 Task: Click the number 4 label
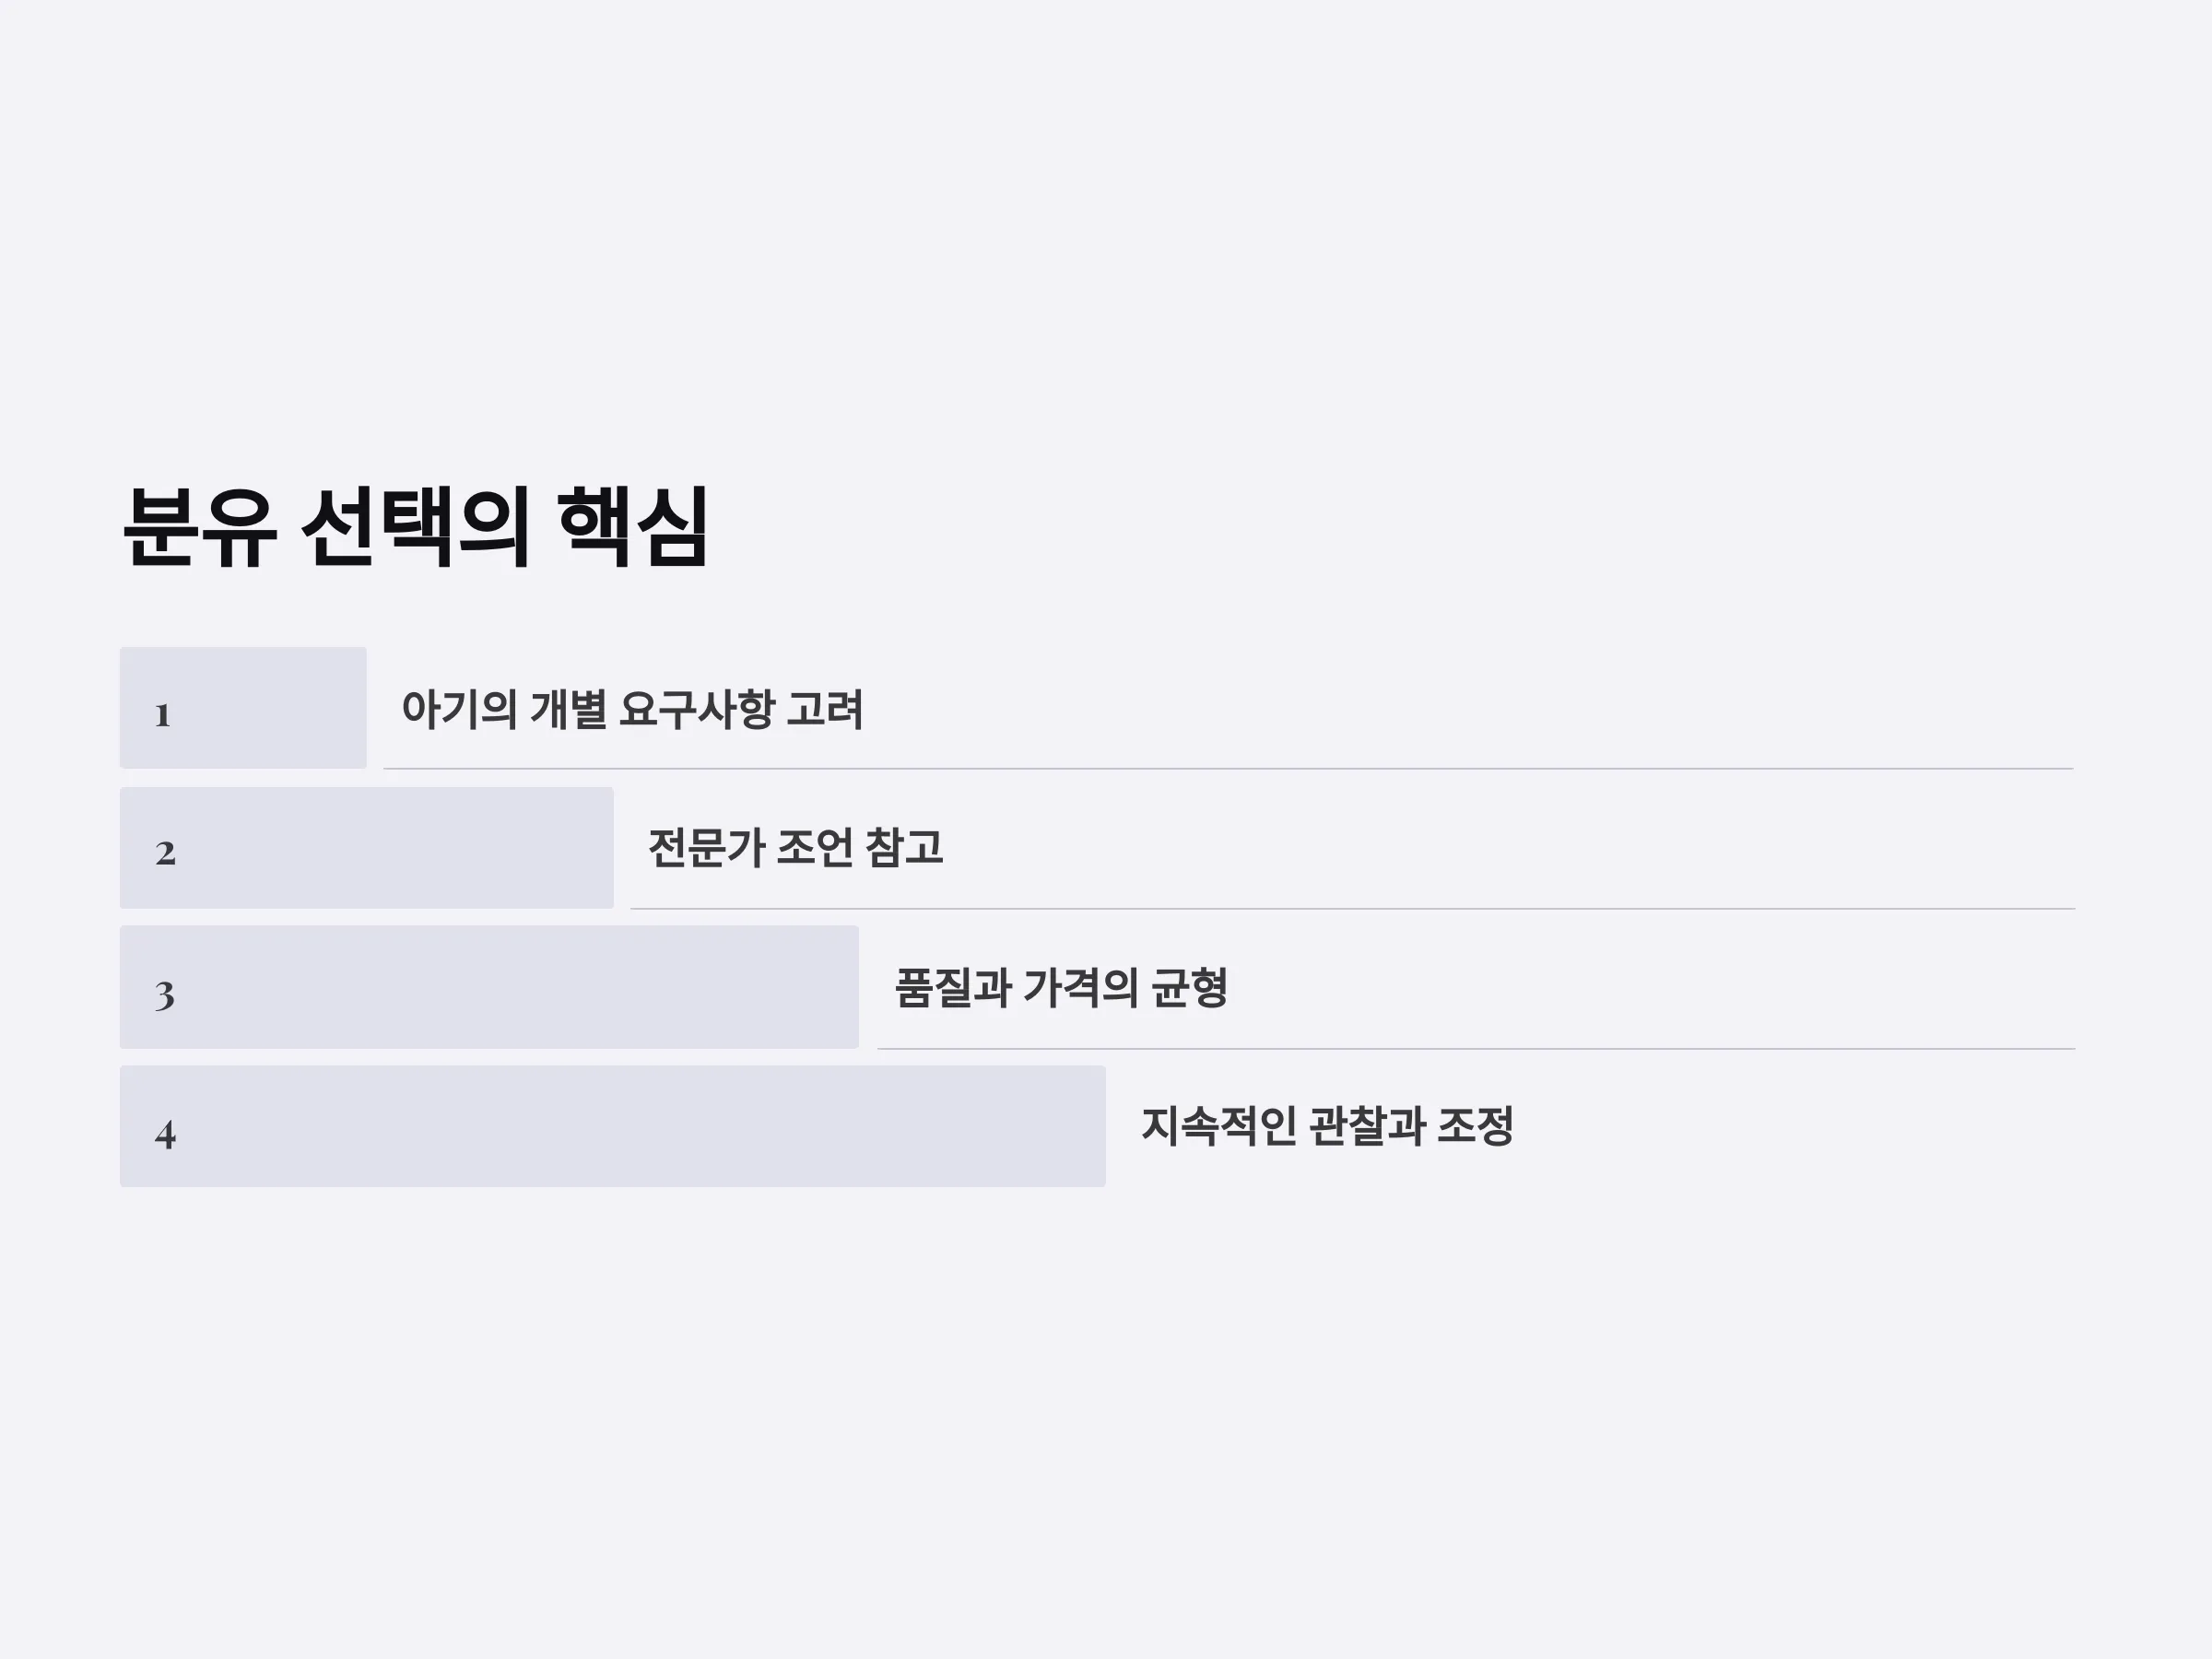[165, 1134]
